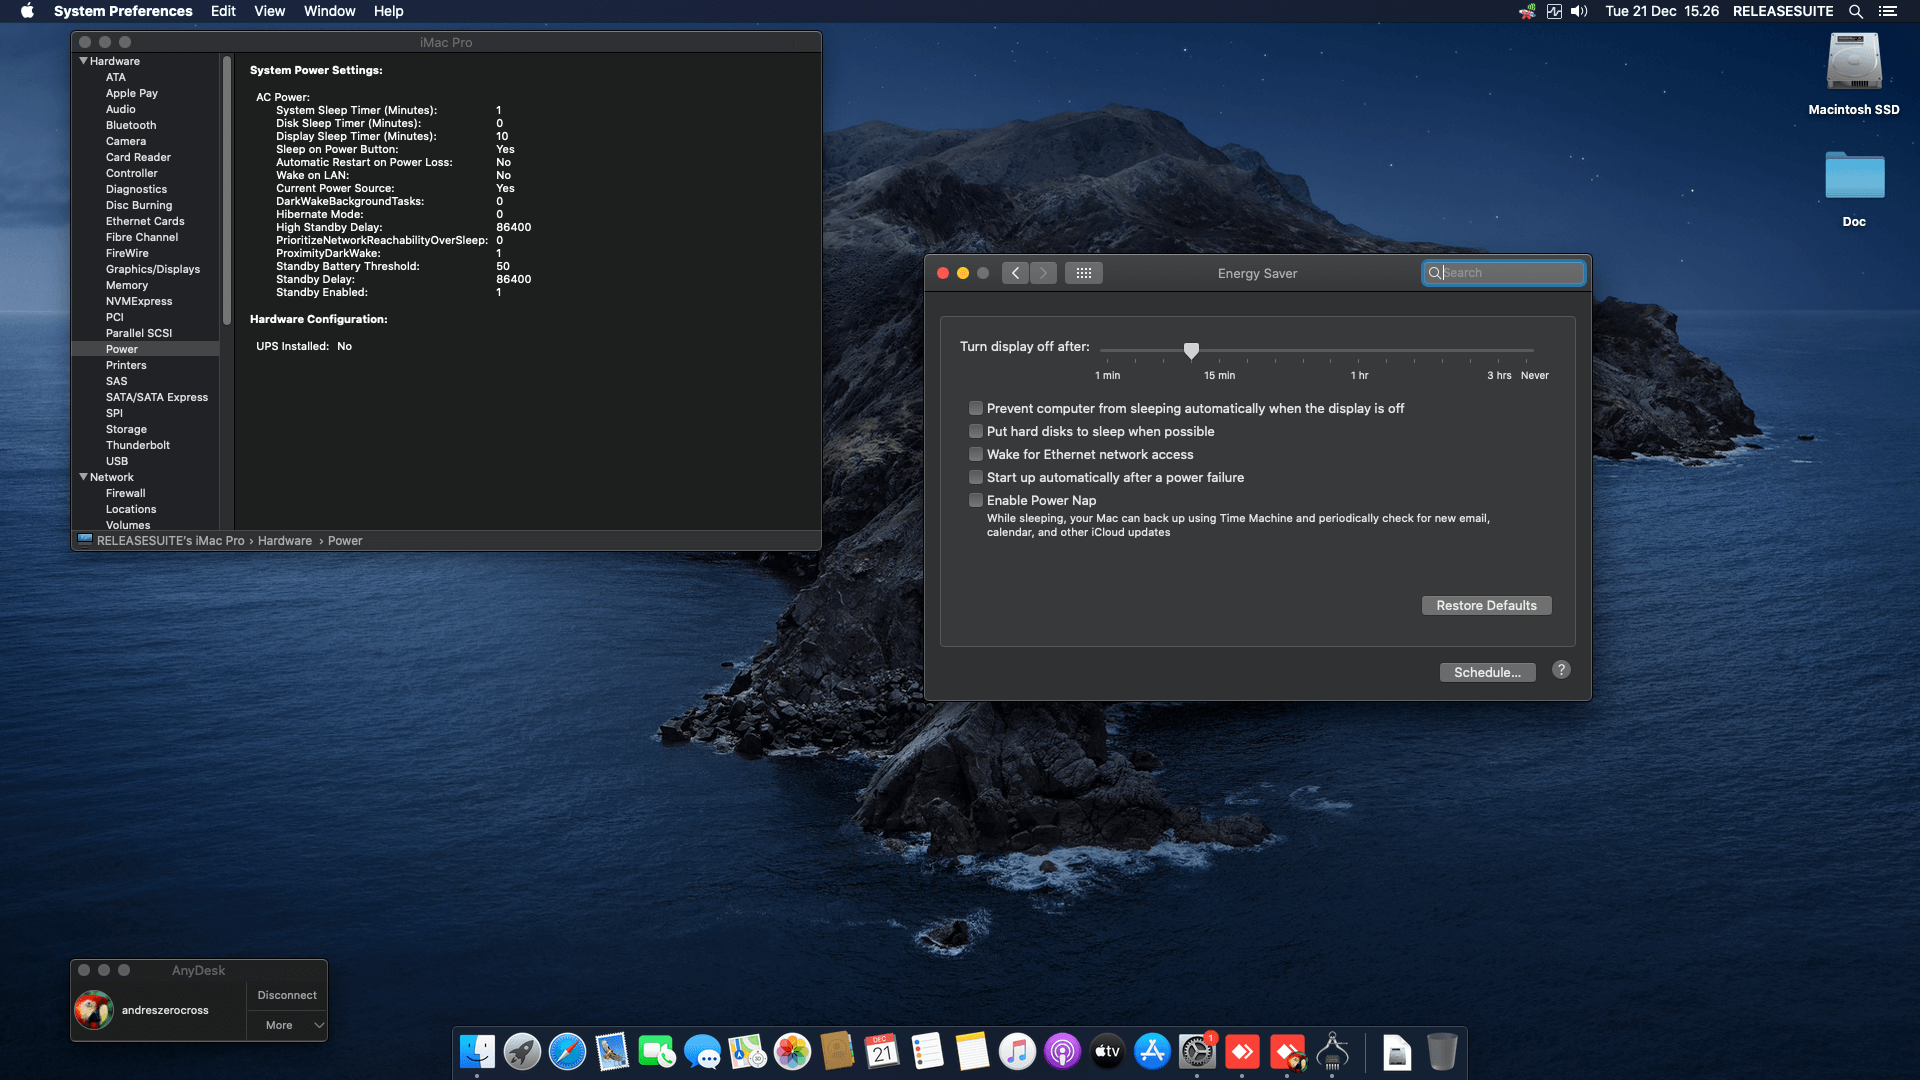Enable Put hard disks to sleep checkbox
The image size is (1920, 1080).
pos(976,431)
